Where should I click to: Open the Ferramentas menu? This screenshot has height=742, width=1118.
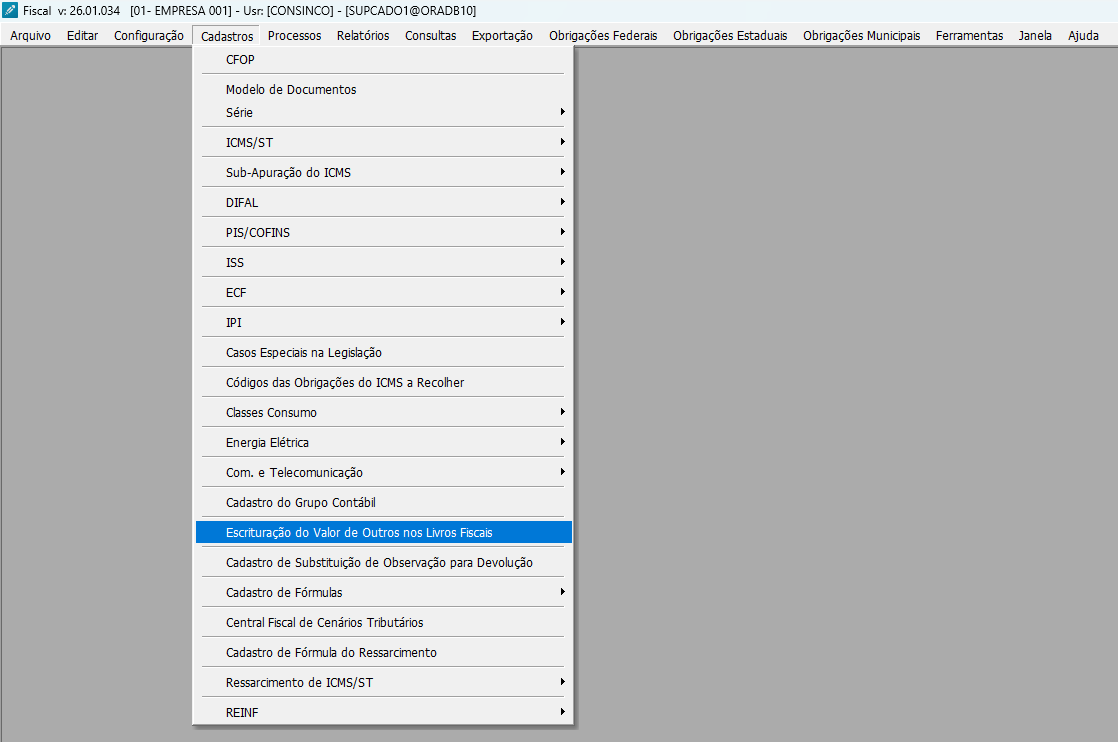point(969,36)
